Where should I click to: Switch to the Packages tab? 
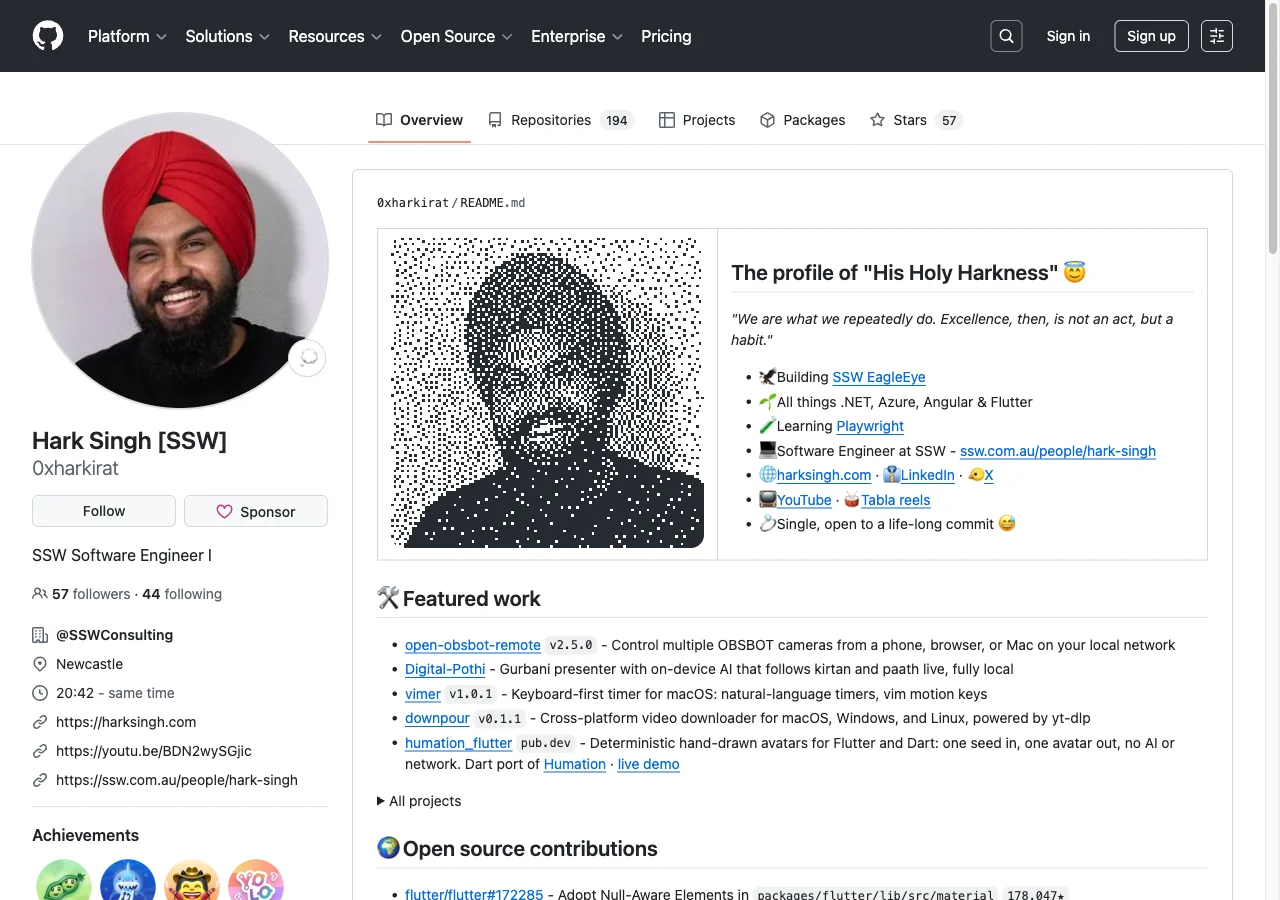[x=803, y=120]
